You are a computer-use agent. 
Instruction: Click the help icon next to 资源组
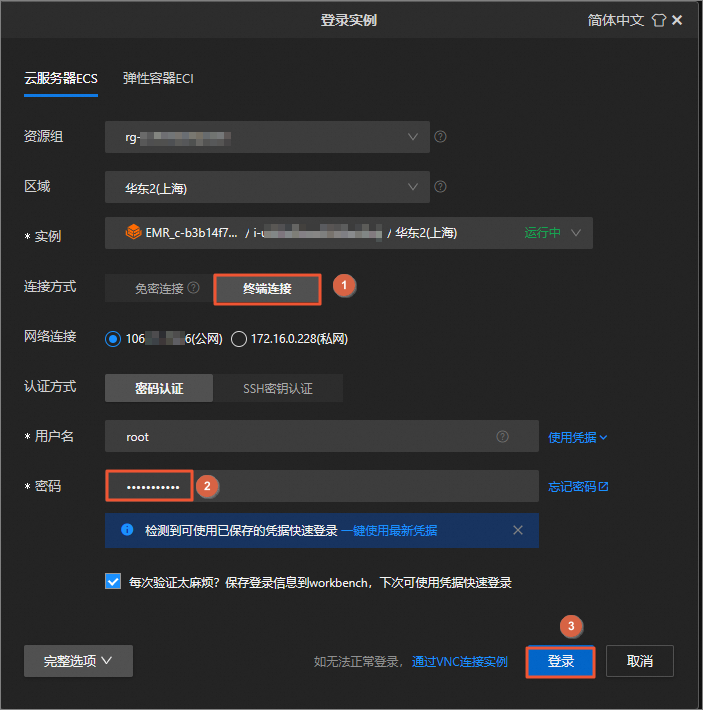pos(440,137)
